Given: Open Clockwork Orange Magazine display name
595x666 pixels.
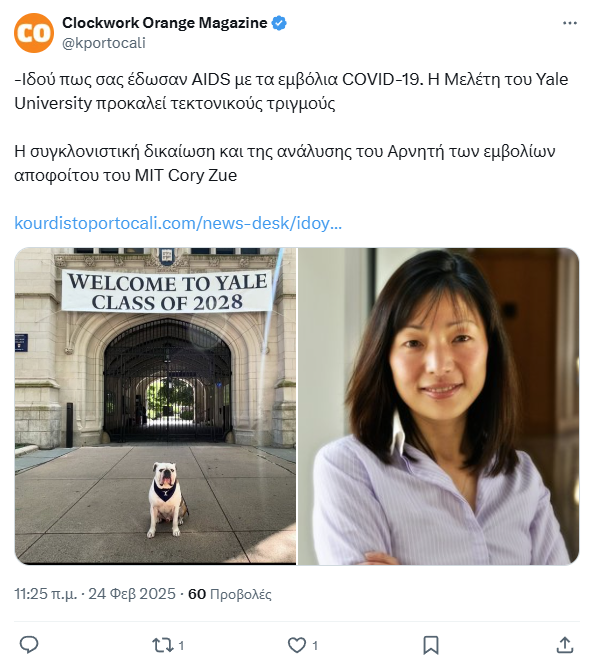Looking at the screenshot, I should (x=165, y=23).
